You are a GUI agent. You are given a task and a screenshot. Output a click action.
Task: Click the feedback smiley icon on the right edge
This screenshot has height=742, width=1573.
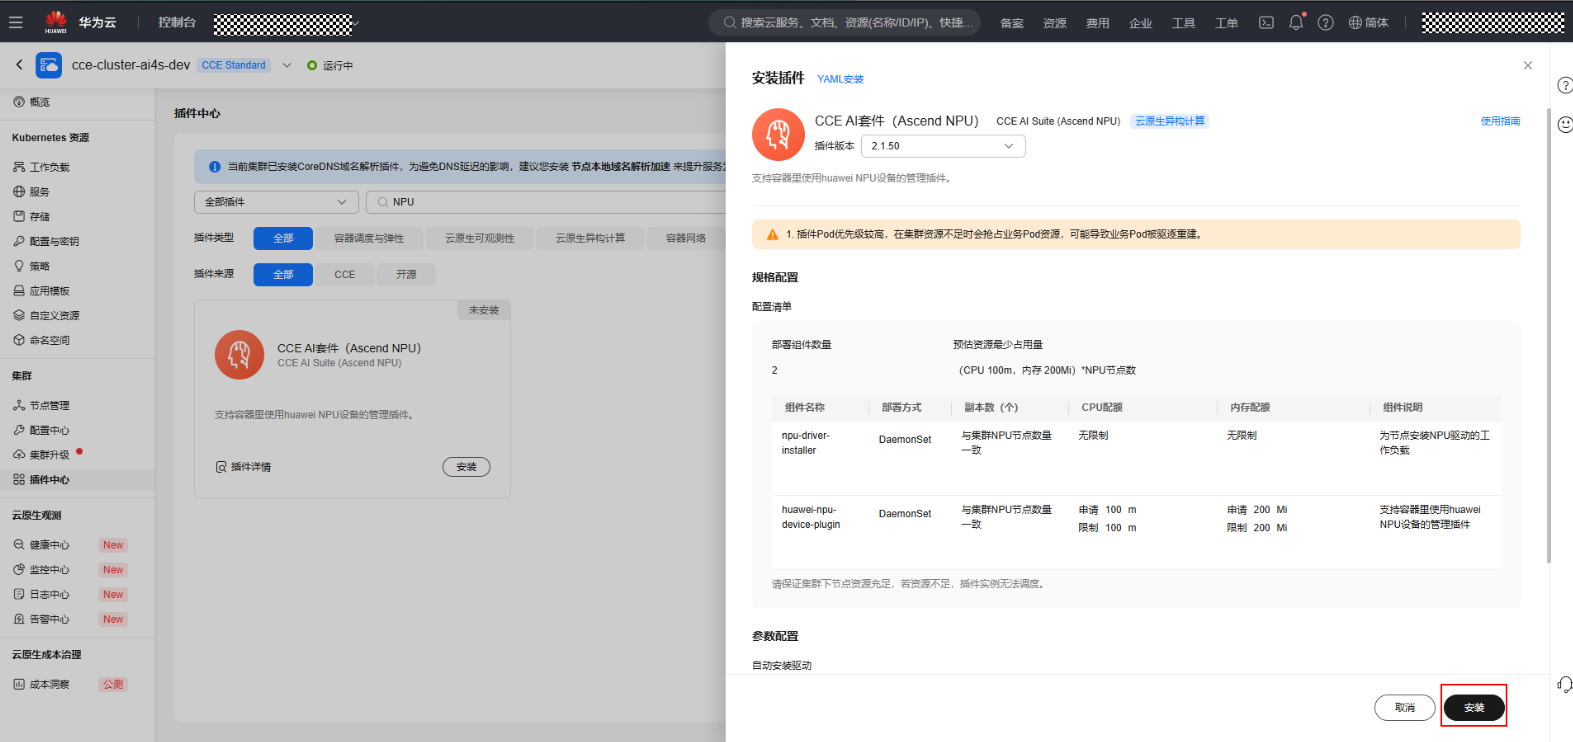[1565, 124]
